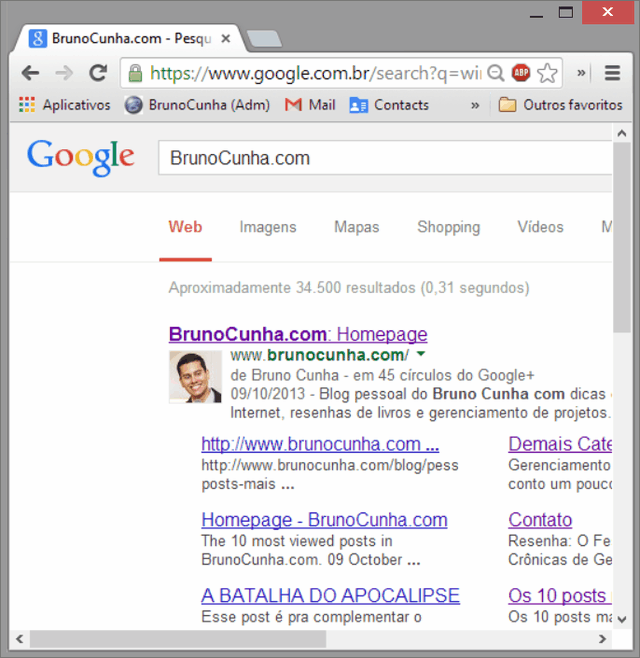Open the Aplicativos apps shortcut
Image resolution: width=640 pixels, height=658 pixels.
click(64, 105)
